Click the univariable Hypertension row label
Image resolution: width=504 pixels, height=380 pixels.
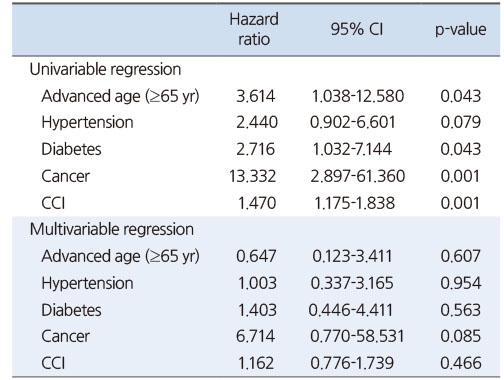87,123
